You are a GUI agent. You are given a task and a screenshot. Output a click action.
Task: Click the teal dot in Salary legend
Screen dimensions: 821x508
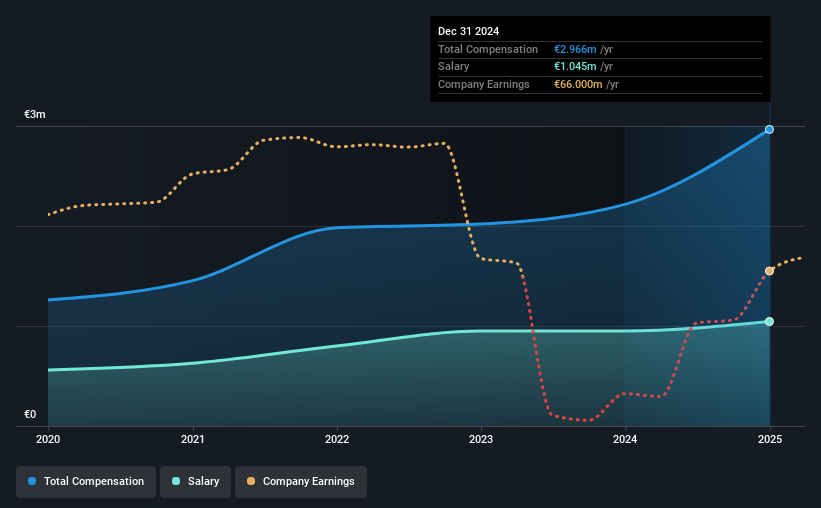pos(176,481)
